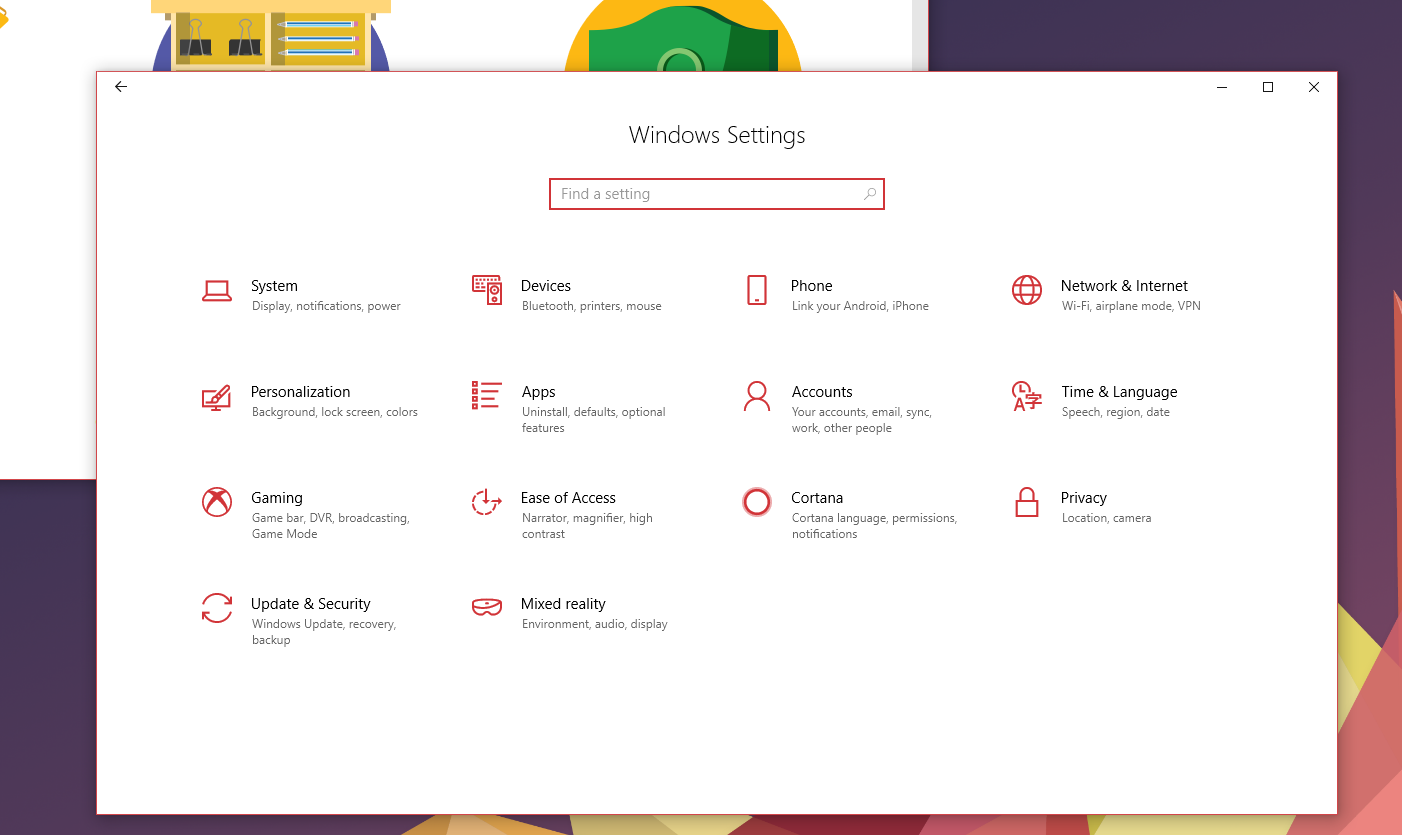Open Network & Internet via the globe icon
Screen dimensions: 1402x835
pos(1026,291)
